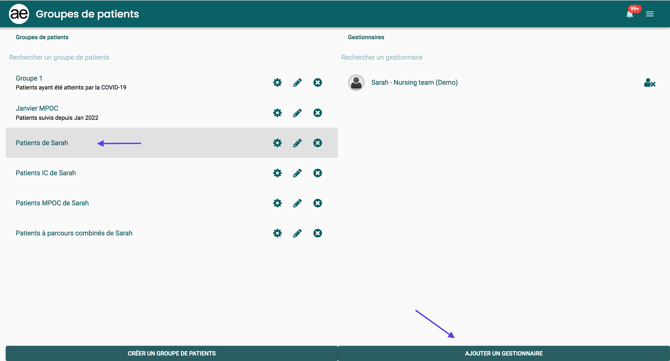Remove manager Sarah - Nursing team

[649, 83]
